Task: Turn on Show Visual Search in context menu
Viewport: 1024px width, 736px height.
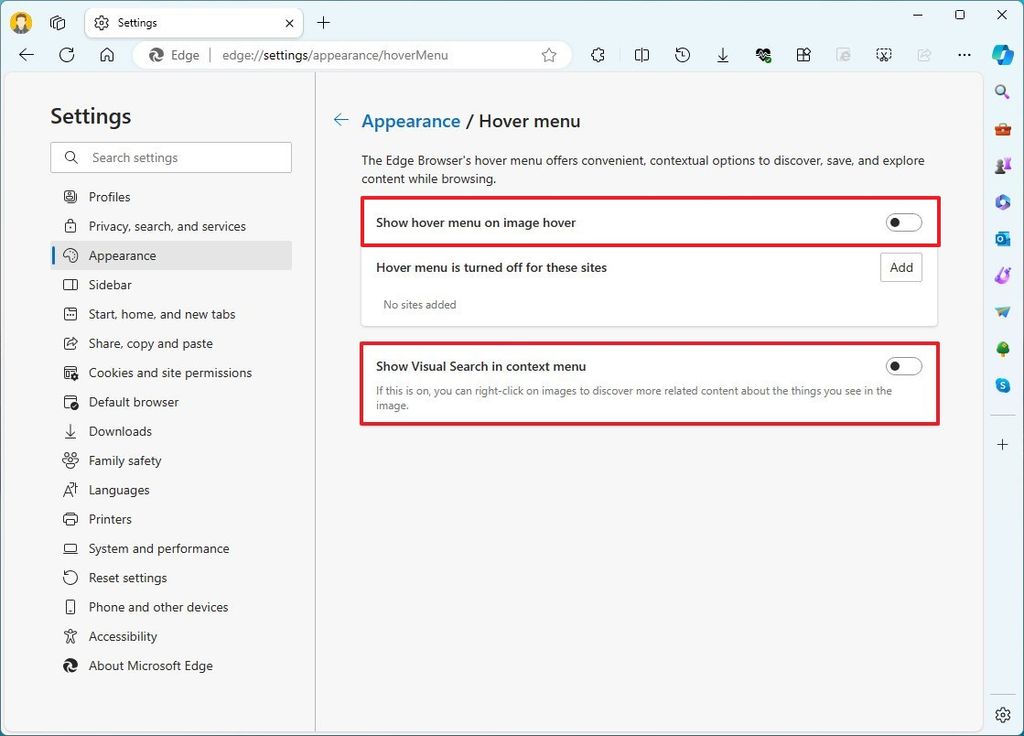Action: (x=903, y=366)
